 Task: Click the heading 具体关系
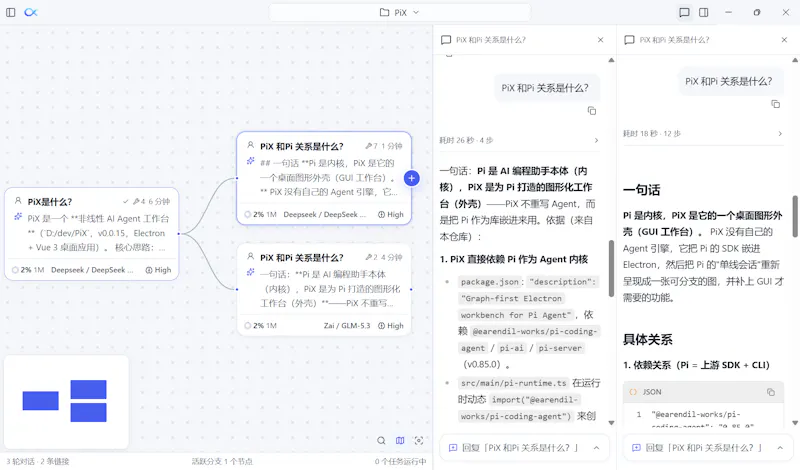coord(647,339)
